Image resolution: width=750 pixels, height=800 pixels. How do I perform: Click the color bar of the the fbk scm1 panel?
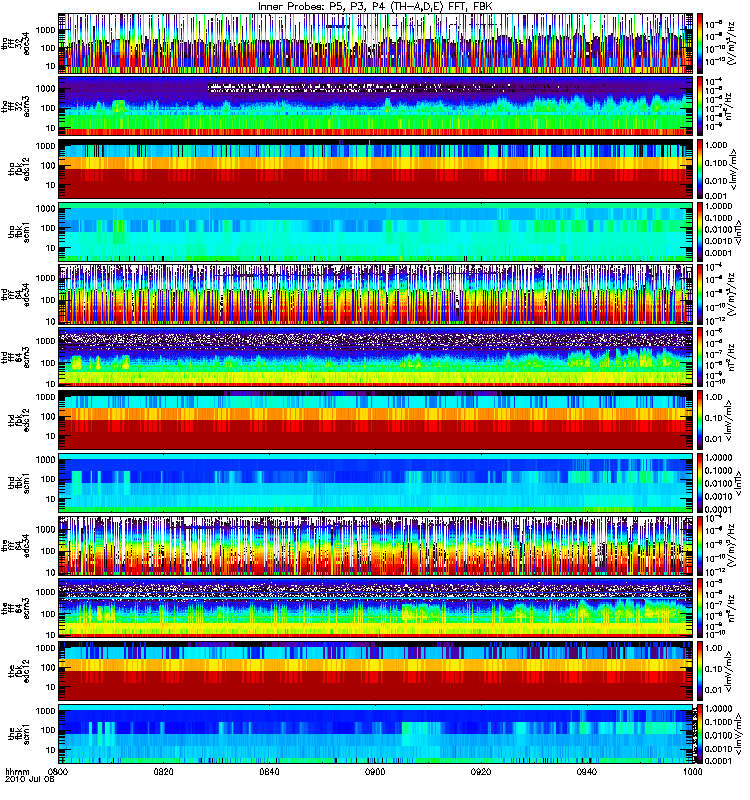(x=699, y=734)
